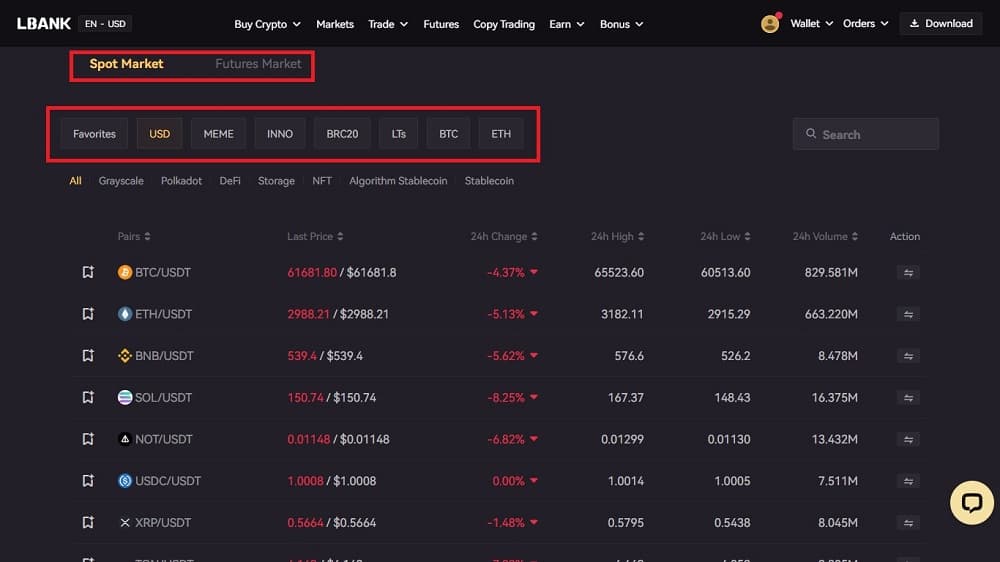This screenshot has height=562, width=1000.
Task: Open trade action for BNB/USDT row
Action: (x=908, y=356)
